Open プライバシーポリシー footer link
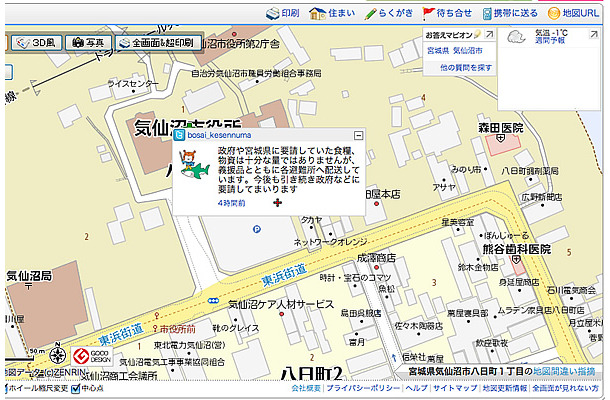Image resolution: width=610 pixels, height=400 pixels. [363, 388]
